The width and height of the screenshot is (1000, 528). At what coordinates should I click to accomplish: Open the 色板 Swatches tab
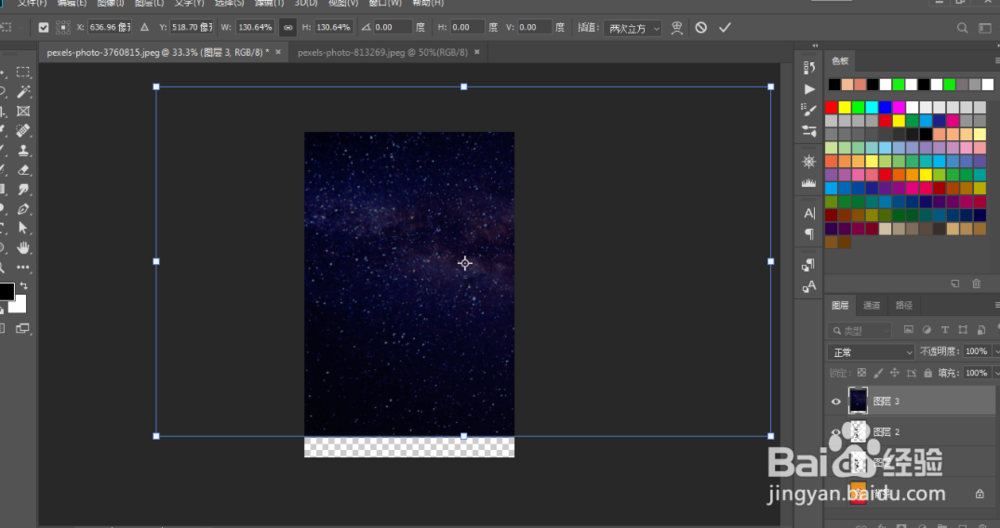point(840,61)
